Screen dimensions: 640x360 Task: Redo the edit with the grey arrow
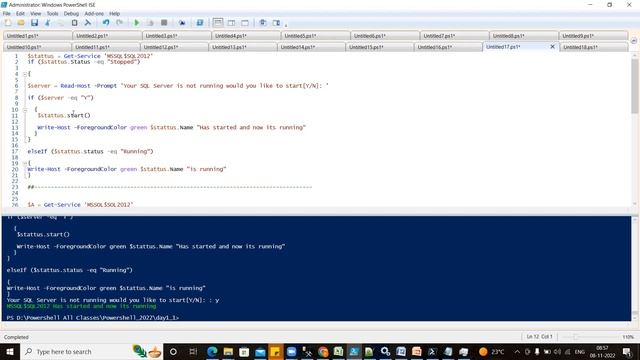119,23
